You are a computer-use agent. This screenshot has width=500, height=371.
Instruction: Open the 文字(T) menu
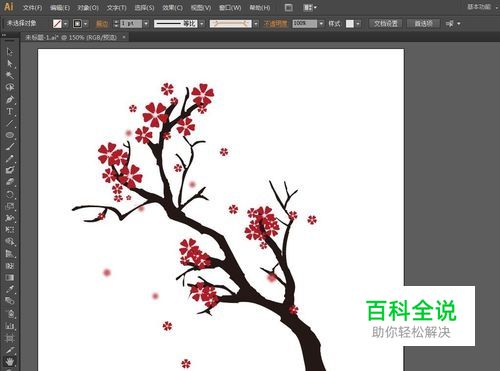tap(117, 7)
